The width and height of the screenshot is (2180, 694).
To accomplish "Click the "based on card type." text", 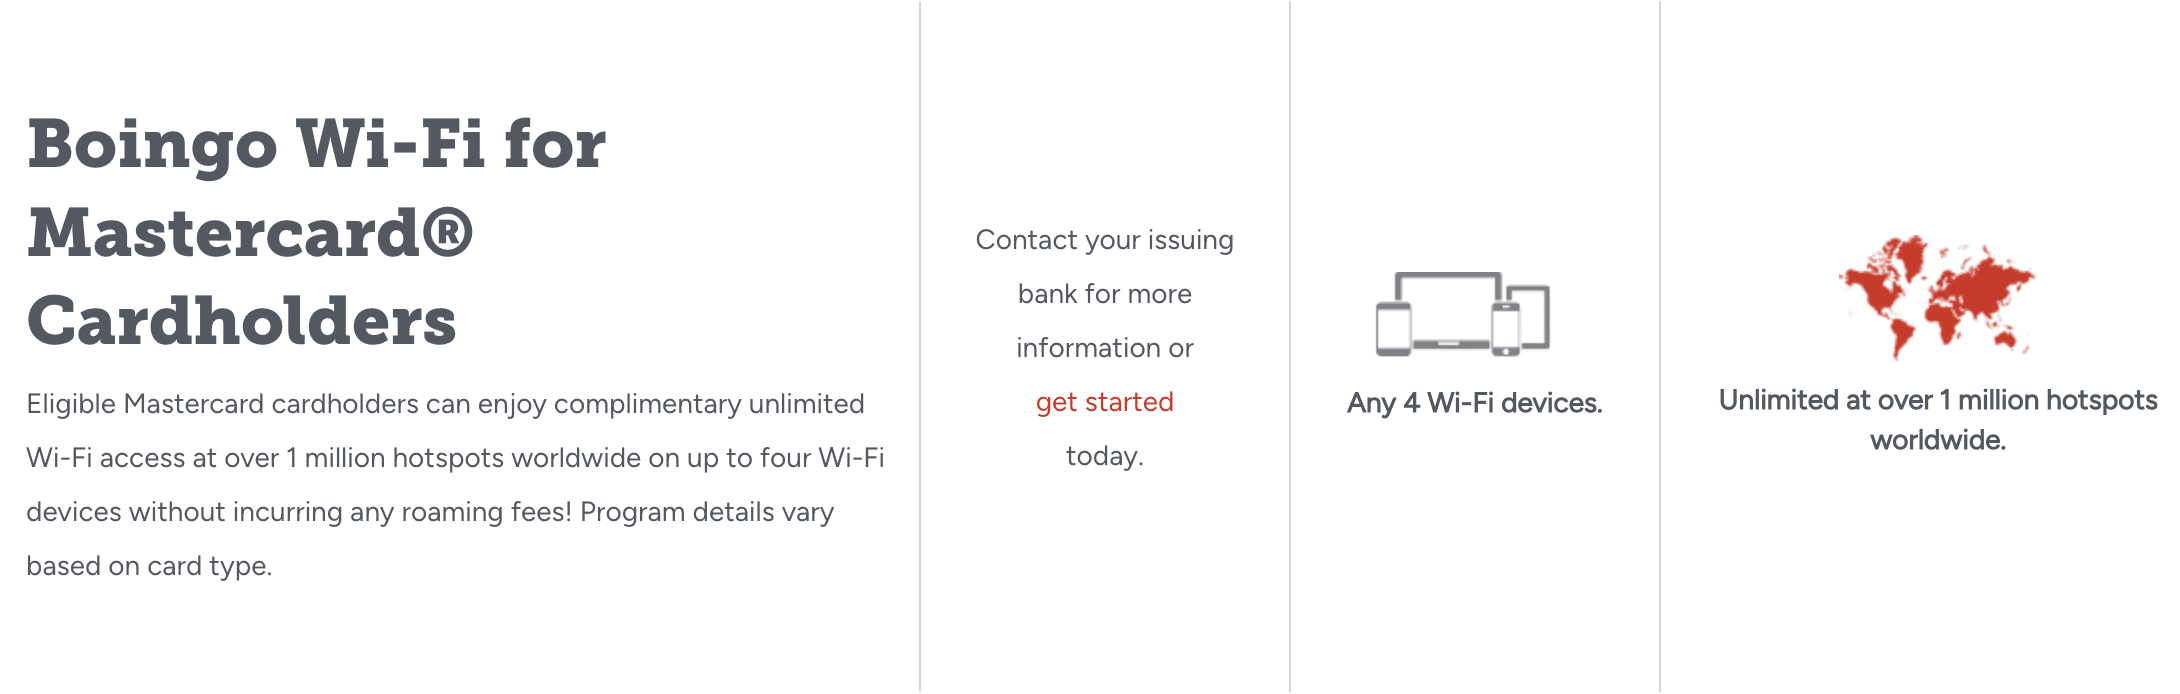I will point(149,566).
